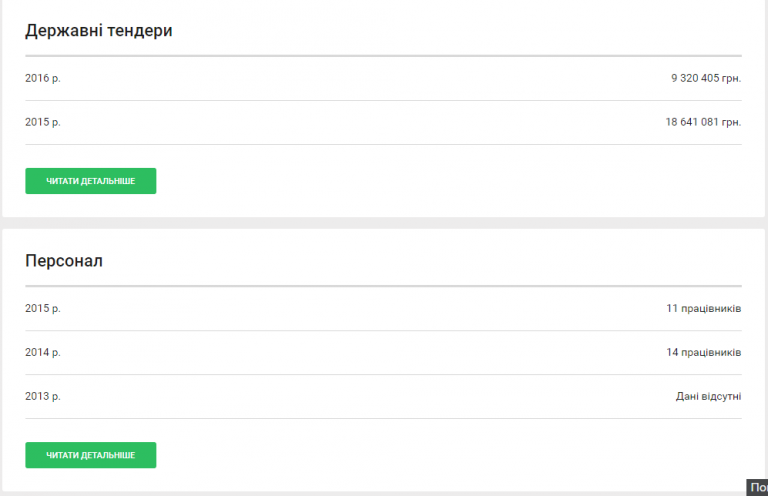Click the 'Дані відсутні' text
The height and width of the screenshot is (496, 768).
[708, 396]
